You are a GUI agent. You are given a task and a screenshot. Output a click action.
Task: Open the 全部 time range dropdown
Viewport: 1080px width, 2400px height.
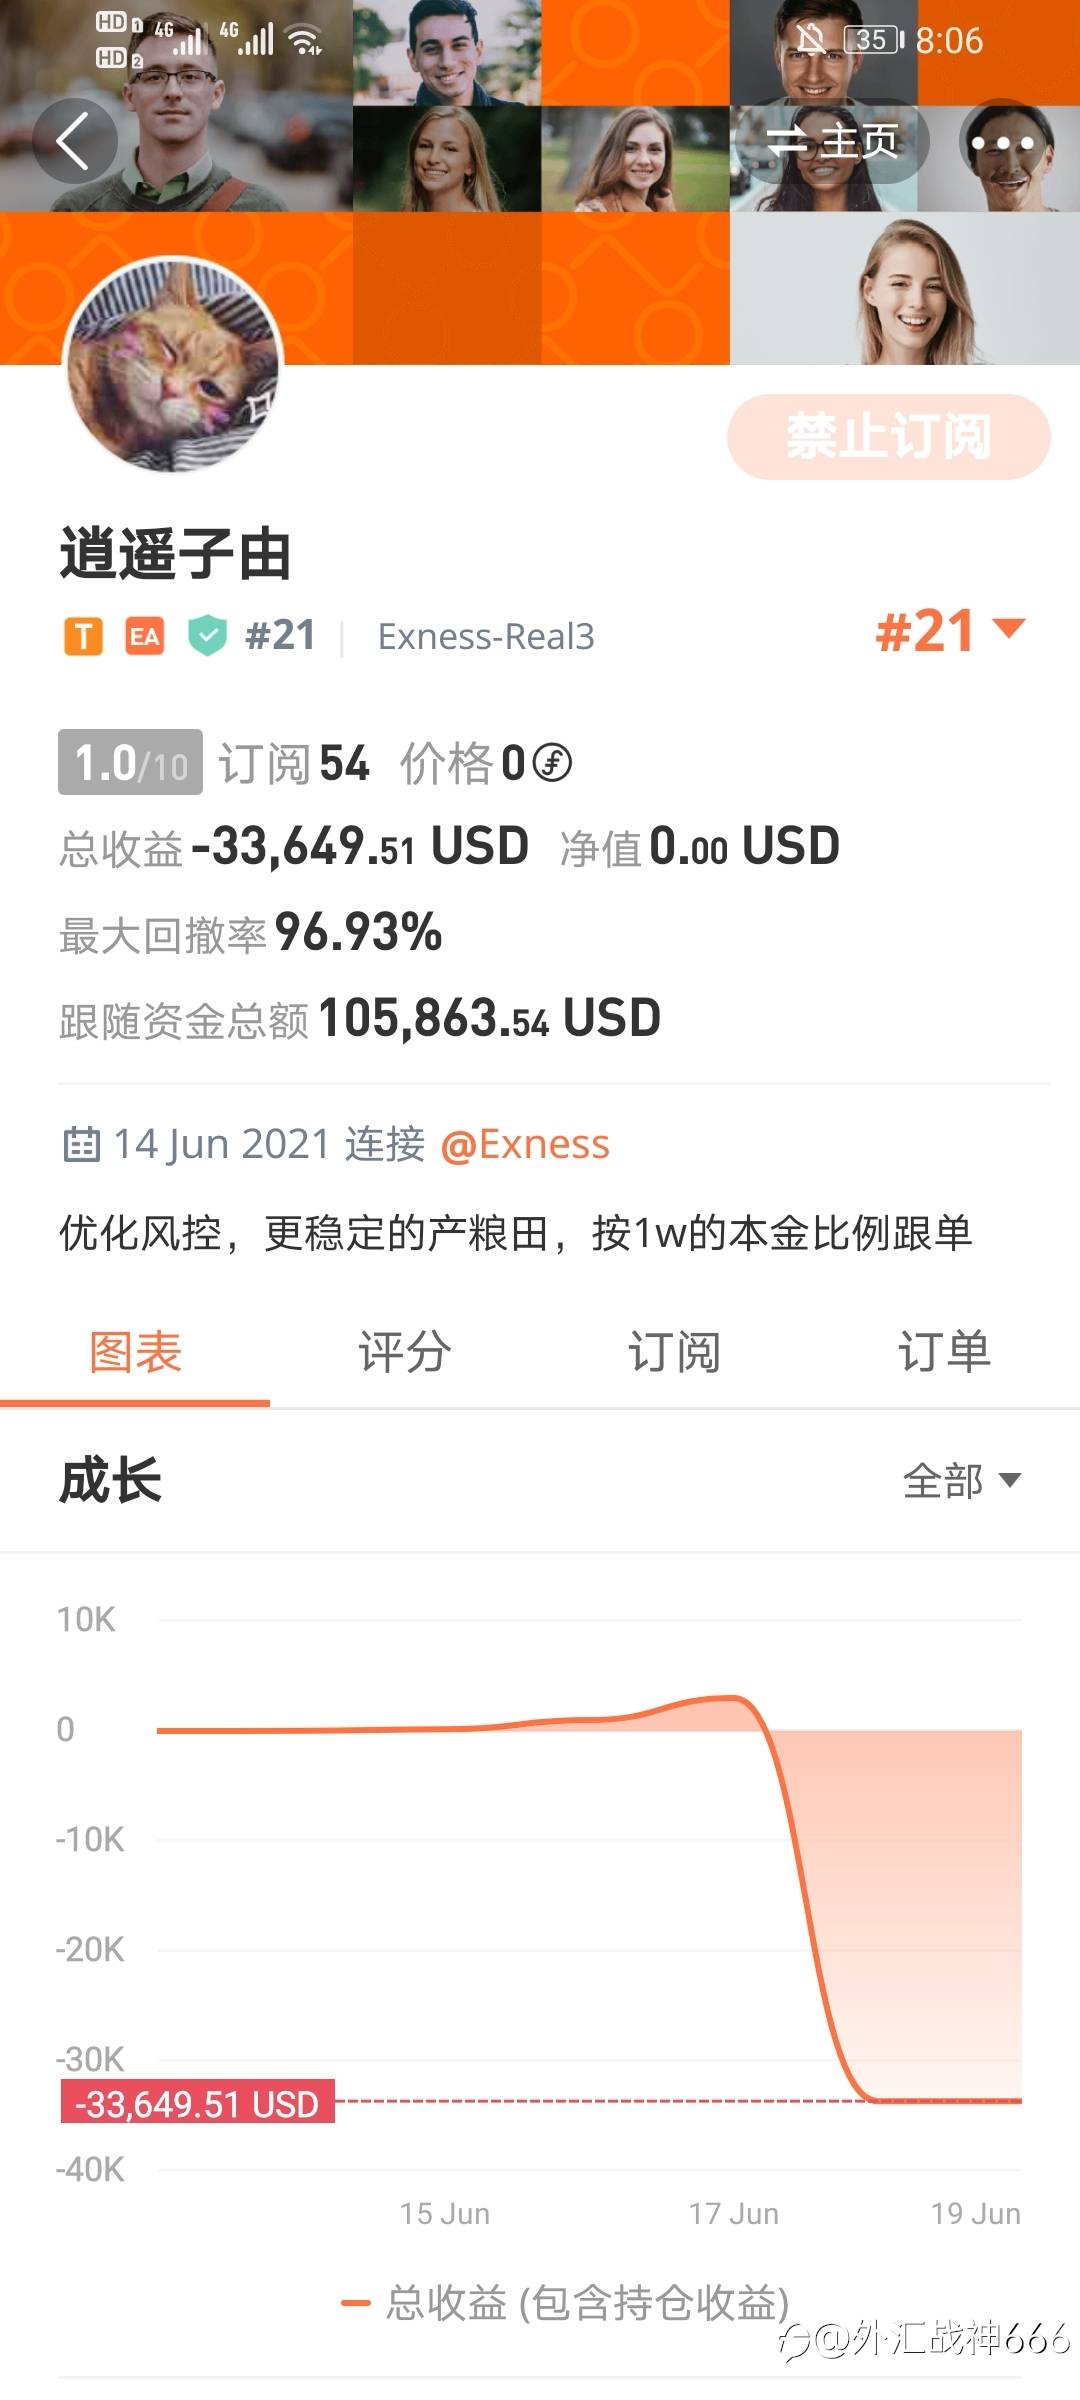962,1480
